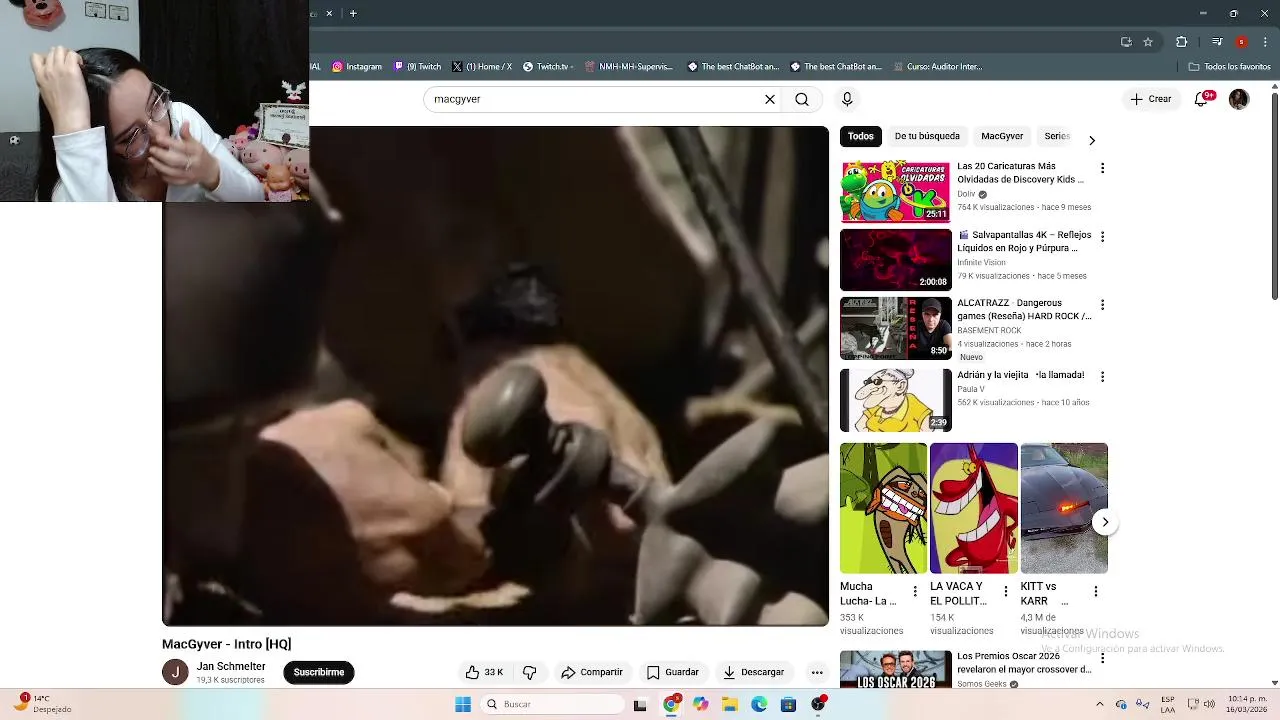
Task: Open Chrome media control icon
Action: pyautogui.click(x=1217, y=42)
